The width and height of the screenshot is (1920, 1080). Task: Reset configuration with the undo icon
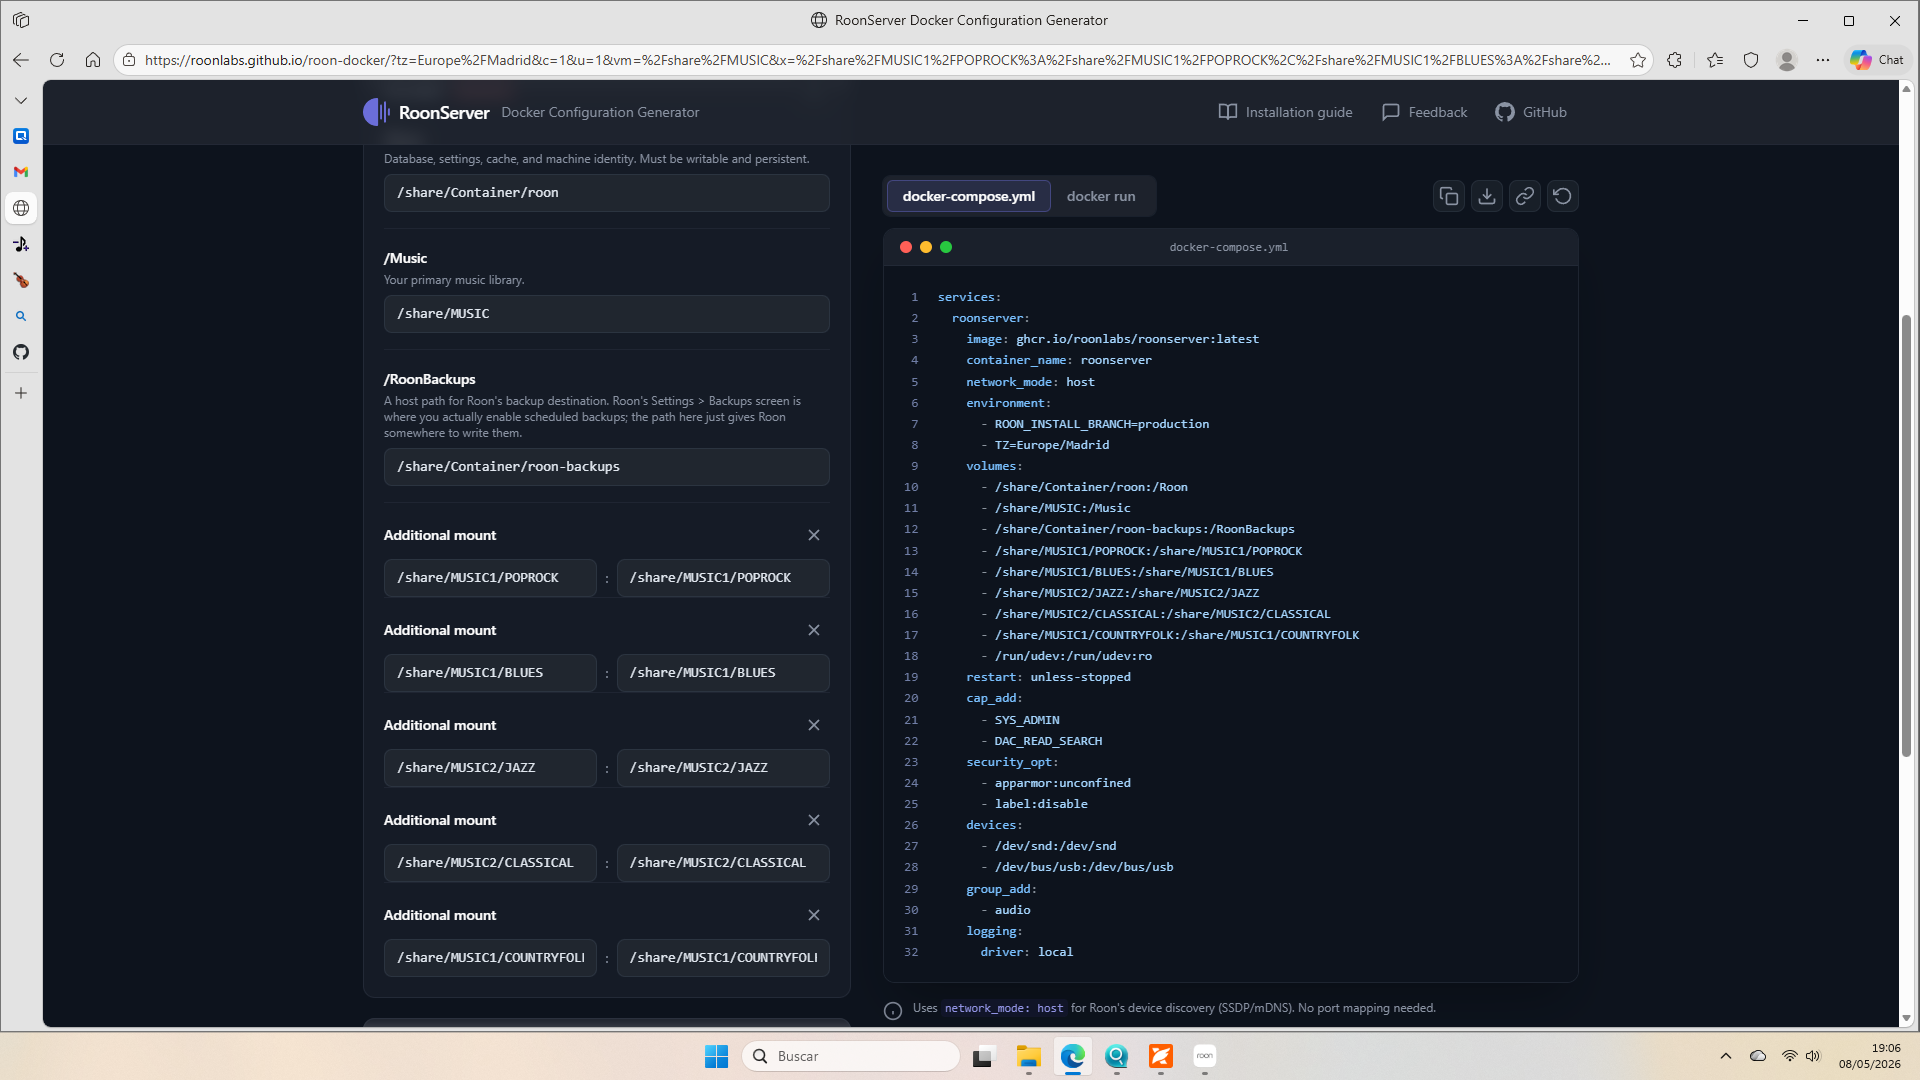(1563, 196)
